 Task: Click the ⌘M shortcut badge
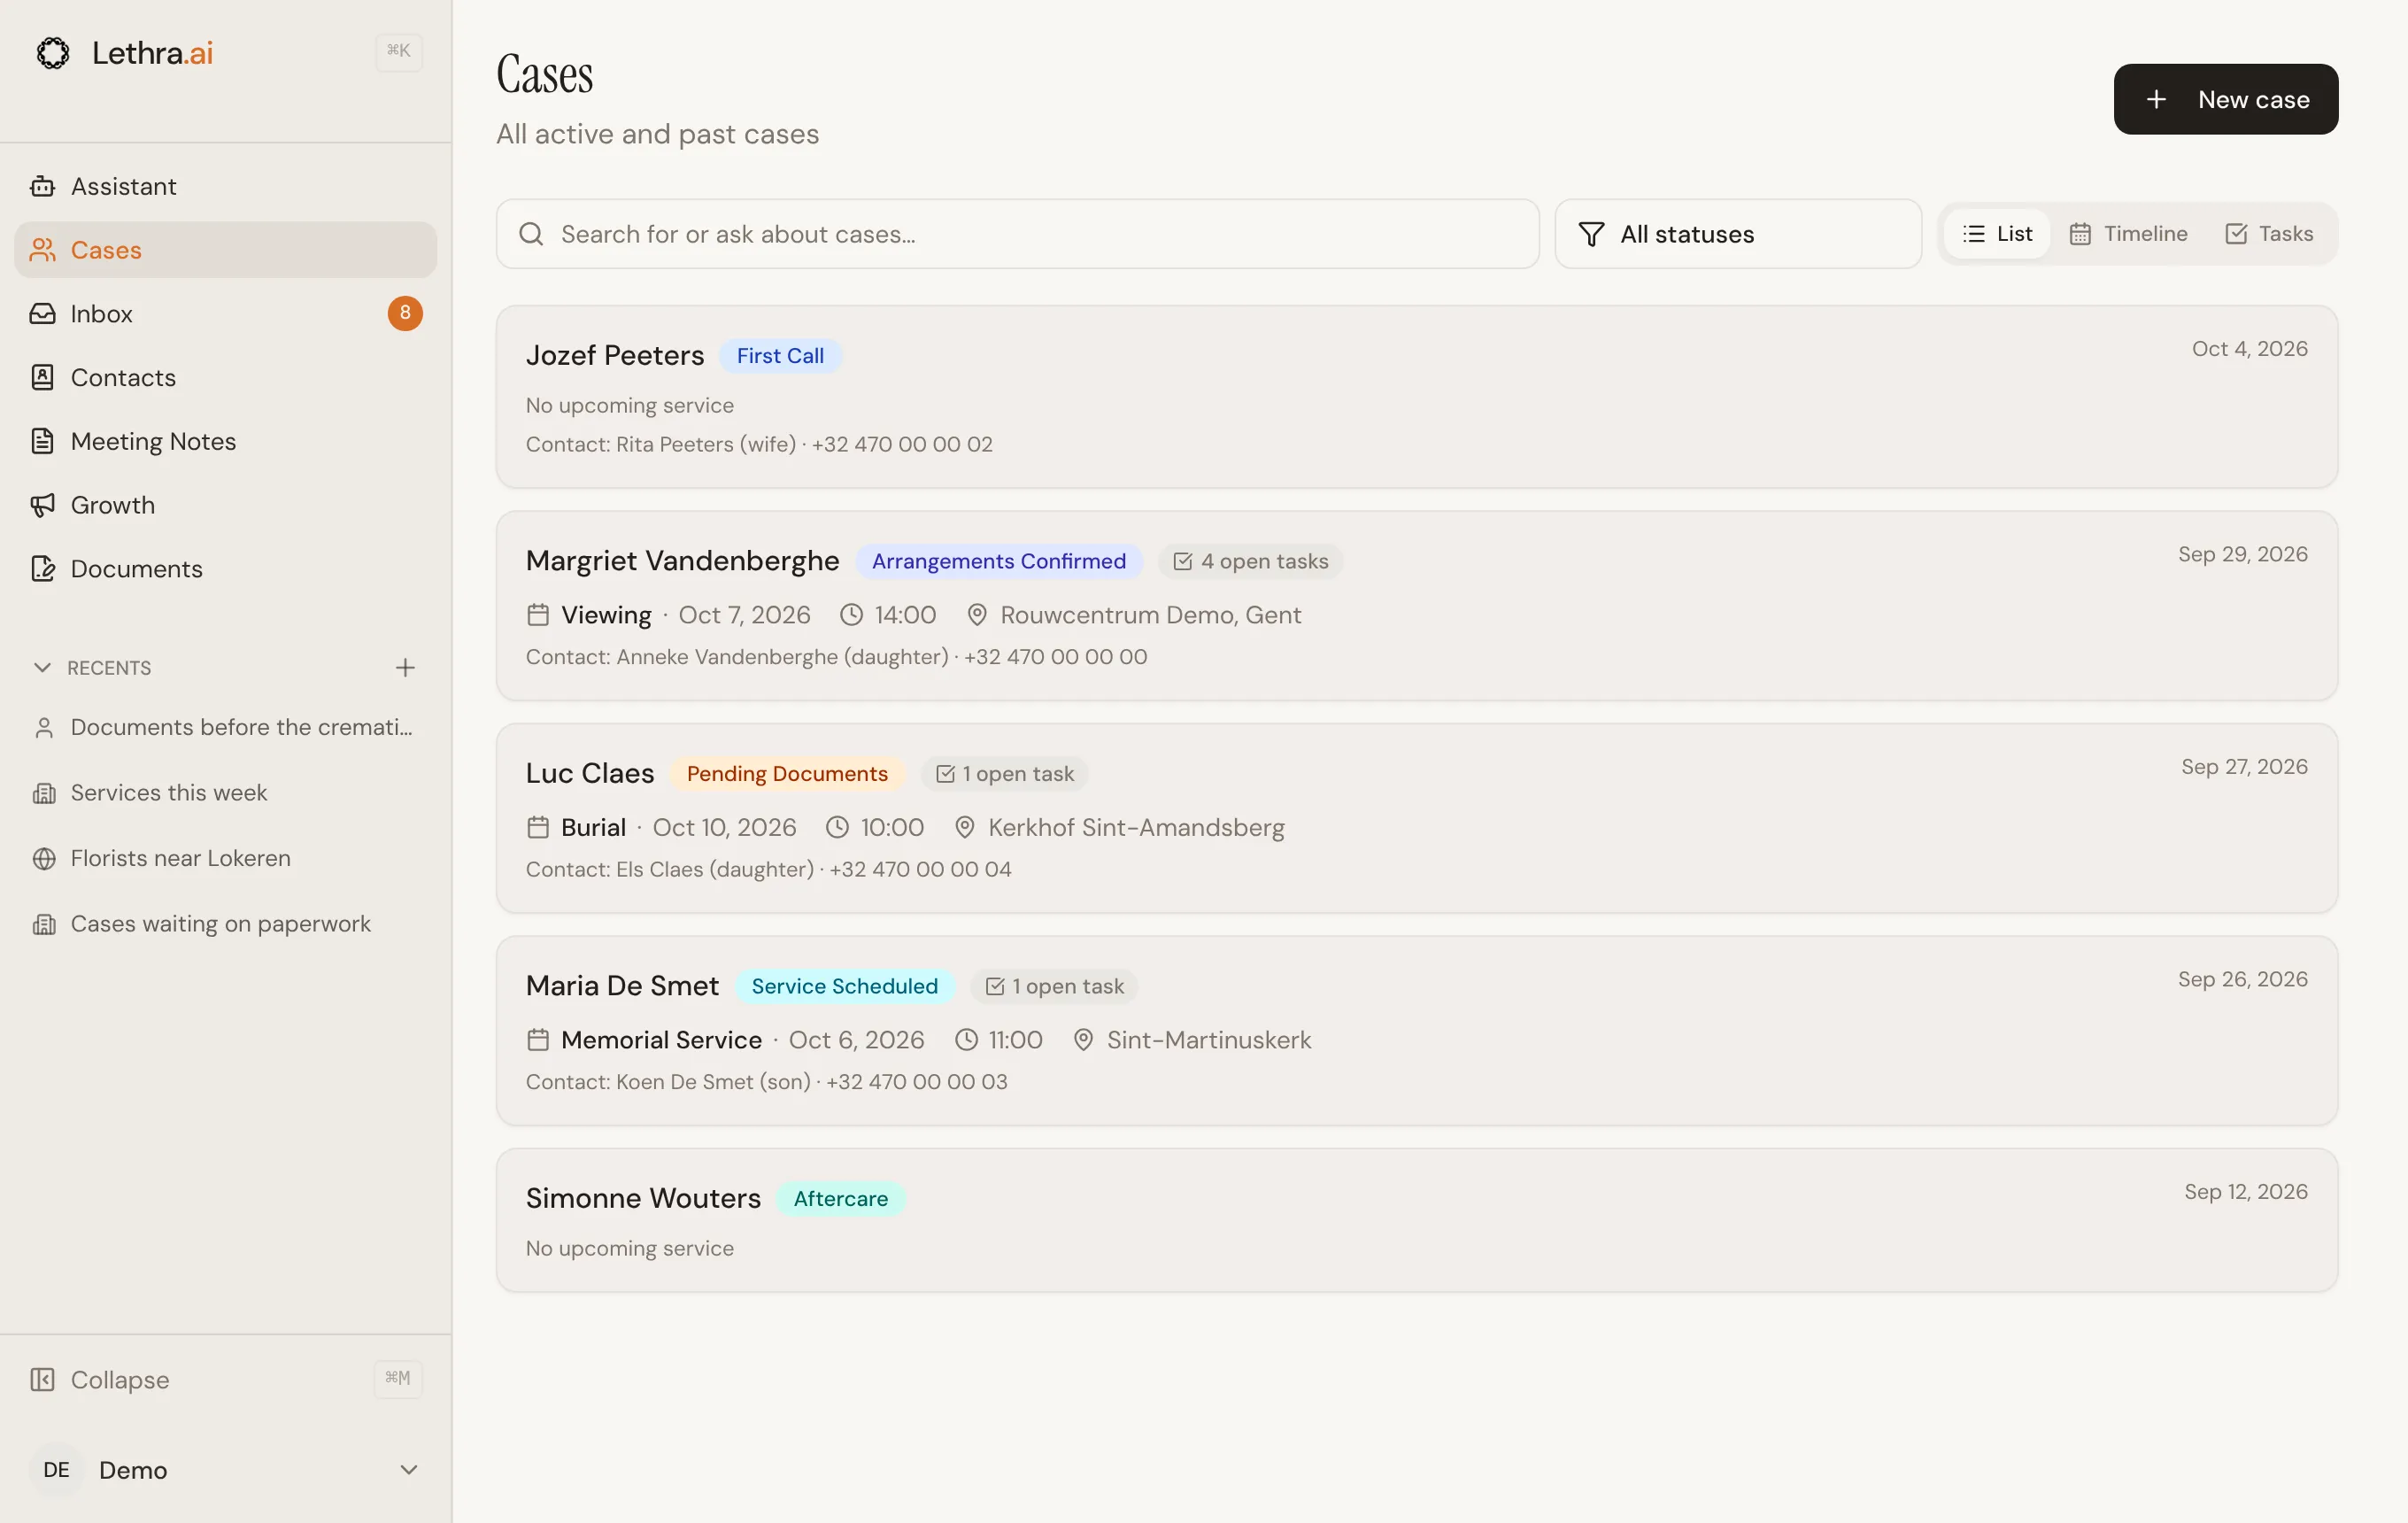tap(398, 1378)
